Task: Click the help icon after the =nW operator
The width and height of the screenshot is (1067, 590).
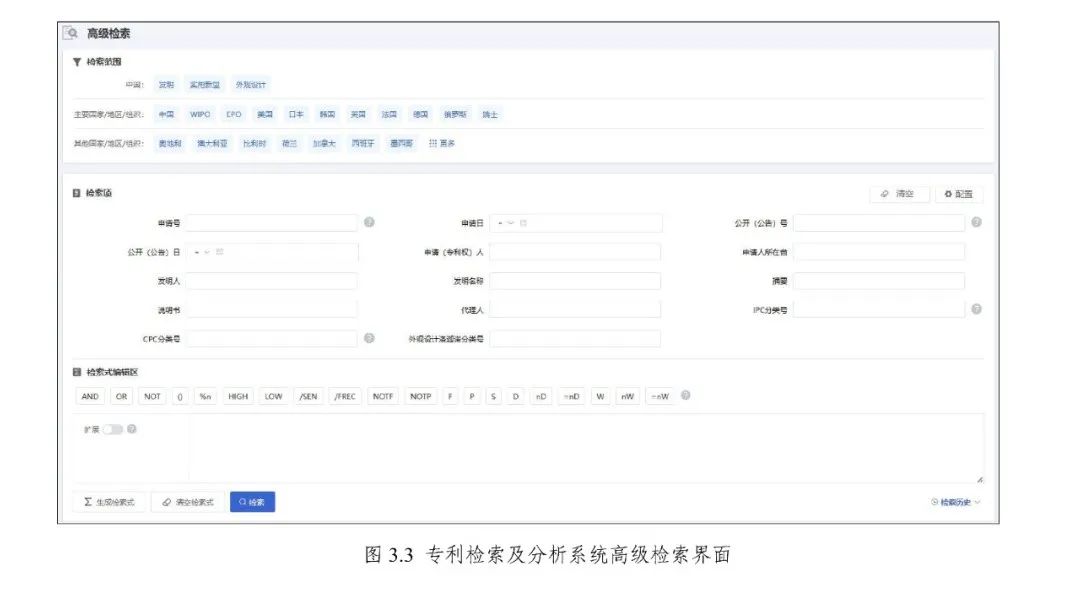Action: coord(685,395)
